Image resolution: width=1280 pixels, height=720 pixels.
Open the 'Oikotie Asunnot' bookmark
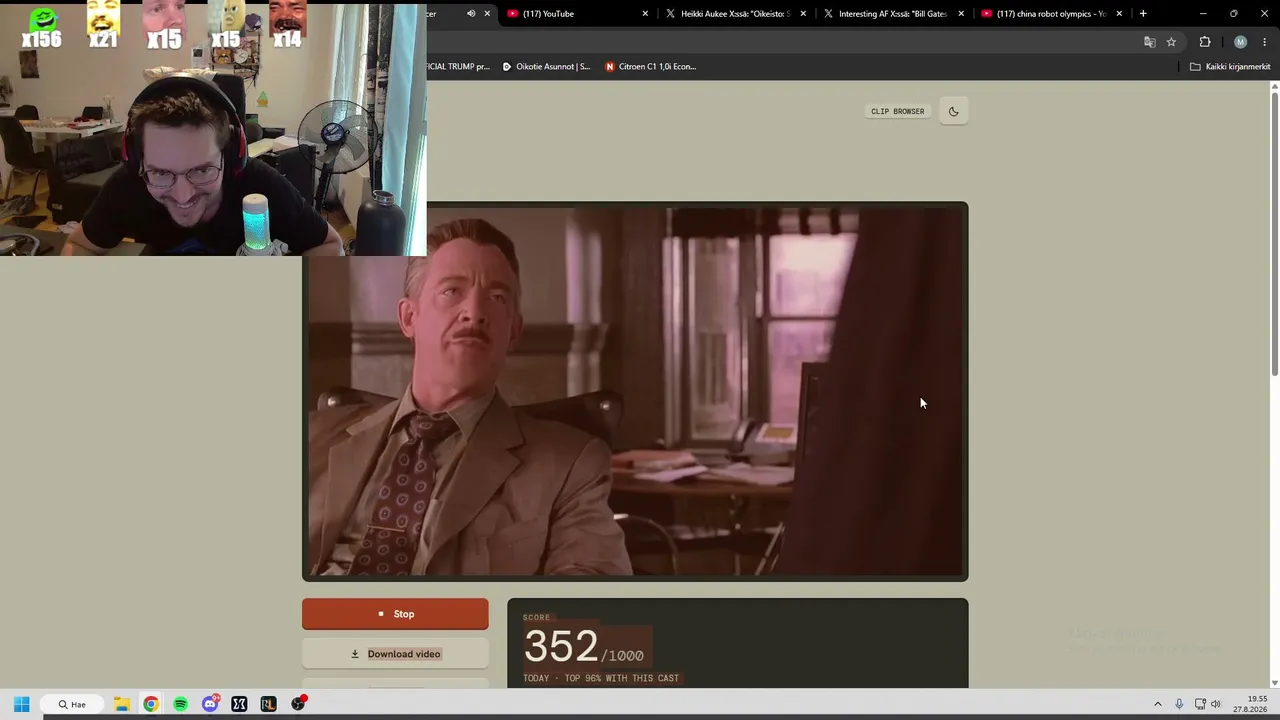pyautogui.click(x=546, y=67)
